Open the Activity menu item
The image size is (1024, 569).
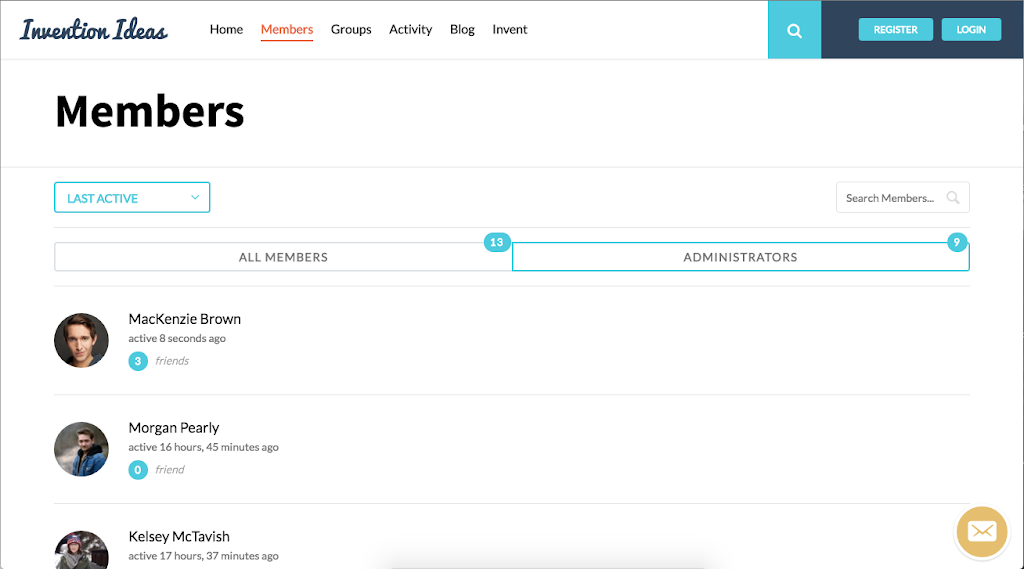[410, 29]
